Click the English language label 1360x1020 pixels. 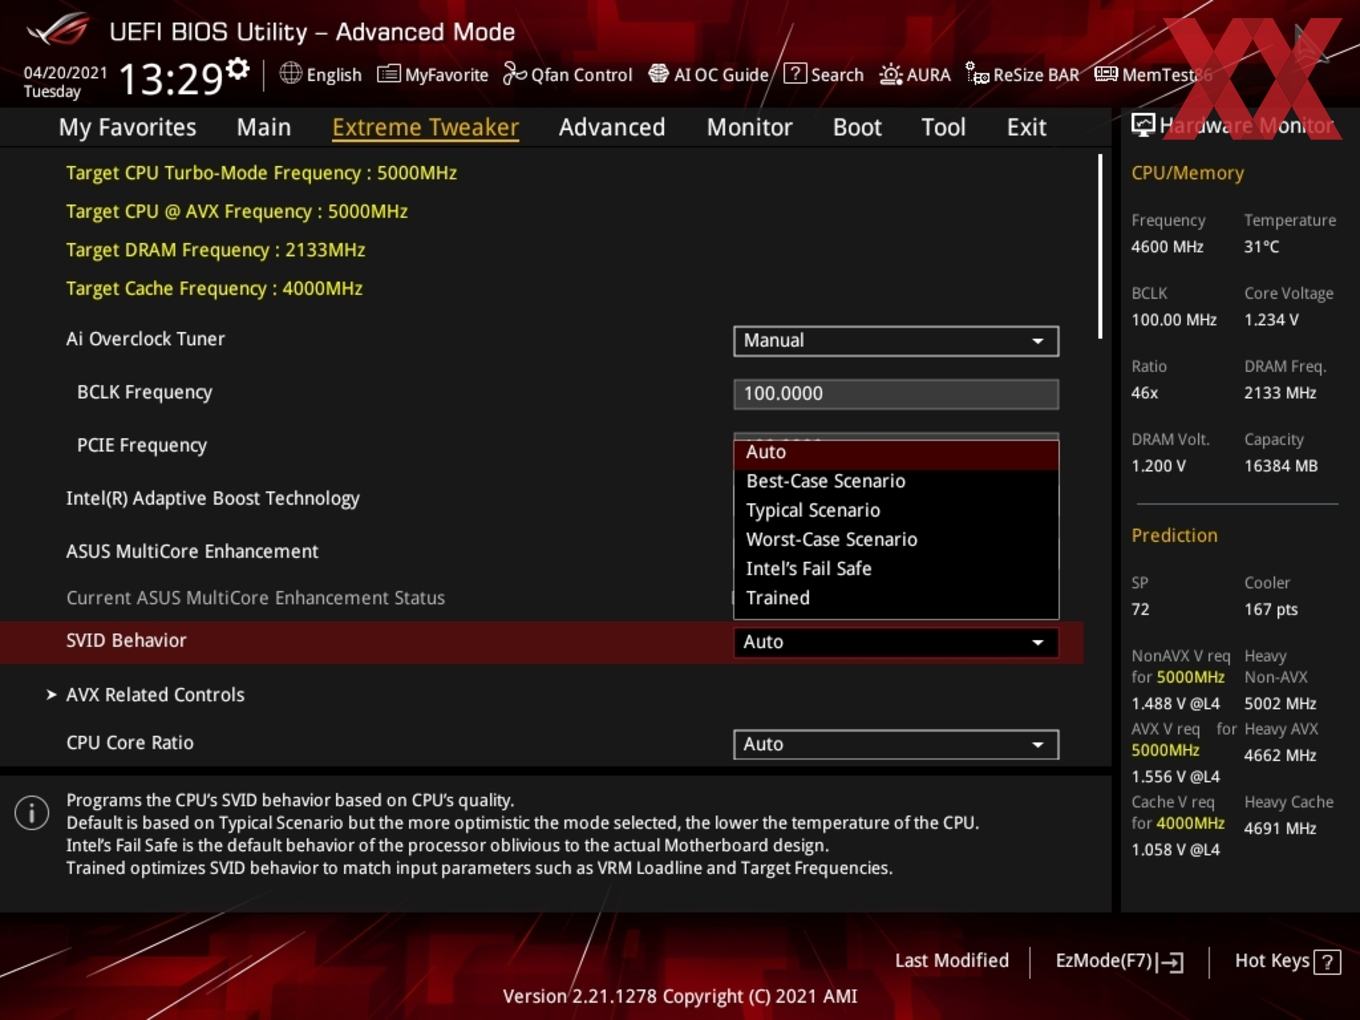click(x=334, y=75)
